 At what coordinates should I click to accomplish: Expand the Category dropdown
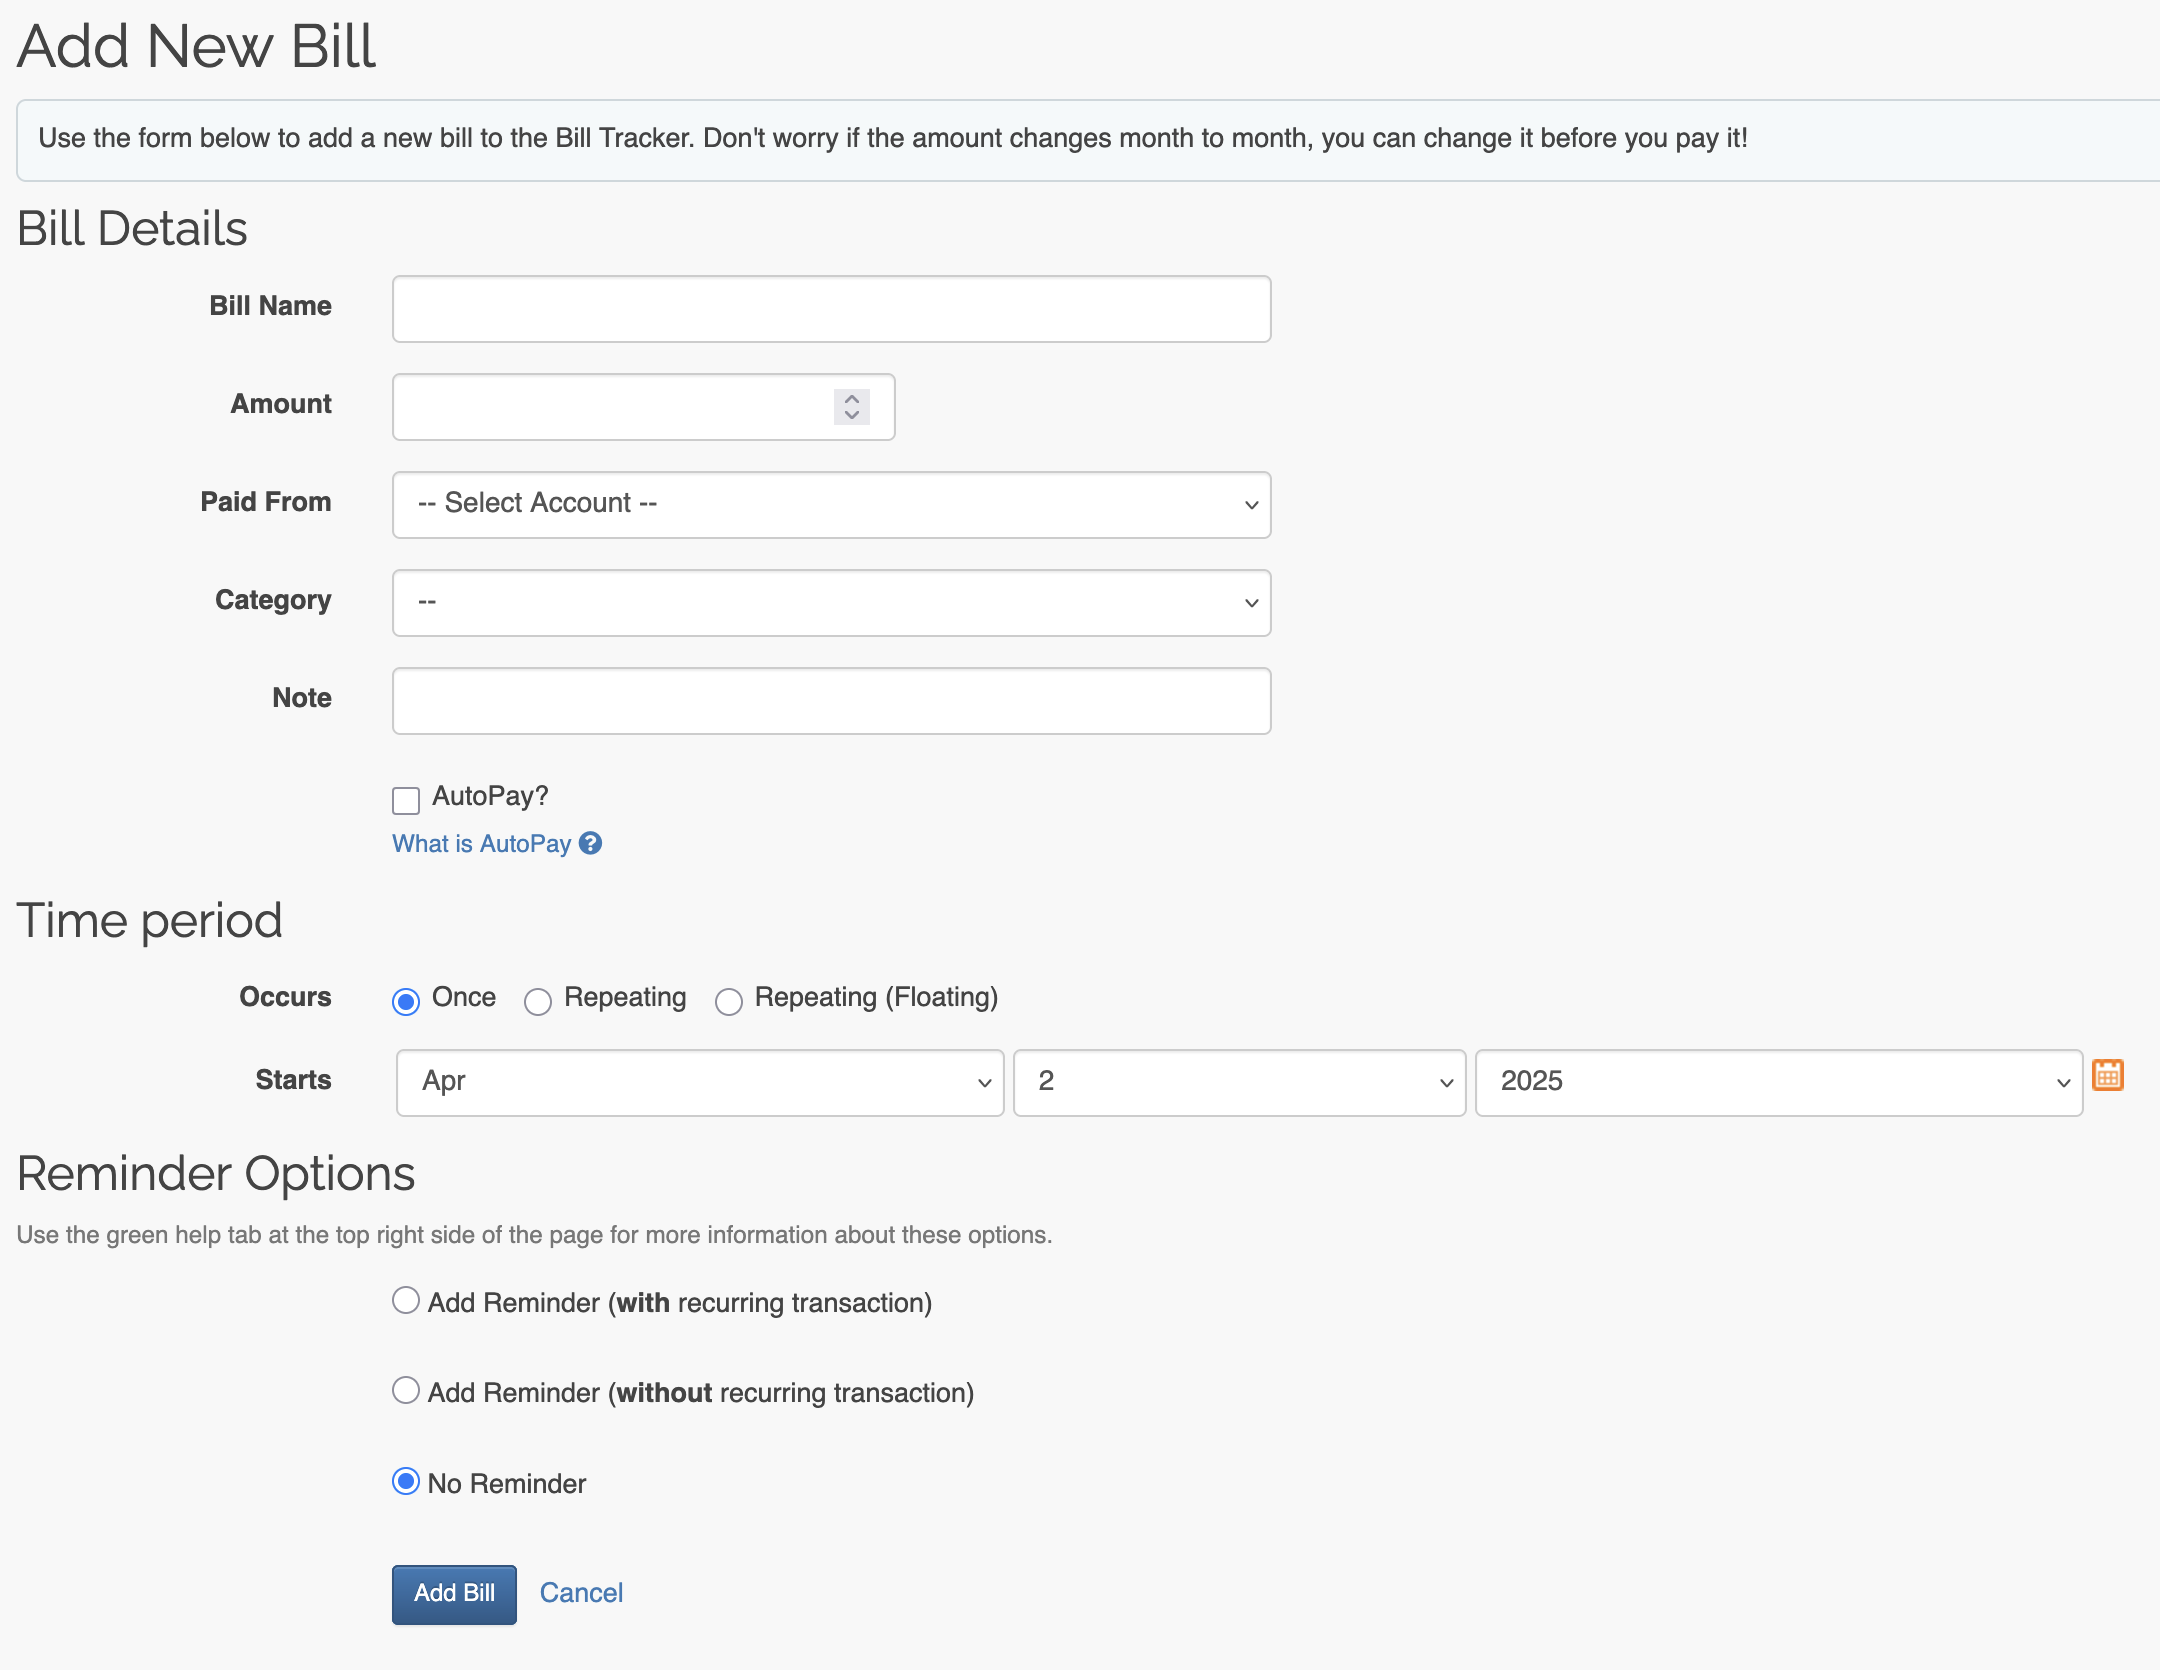(x=831, y=603)
